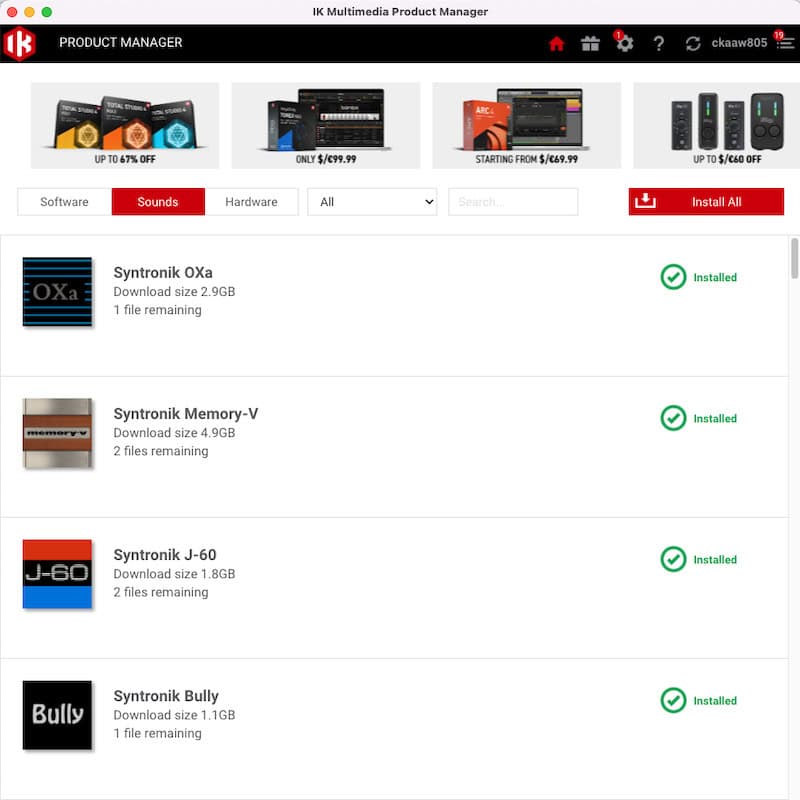This screenshot has width=800, height=800.
Task: Click the Syntronik Memory-V thumbnail
Action: tap(57, 433)
